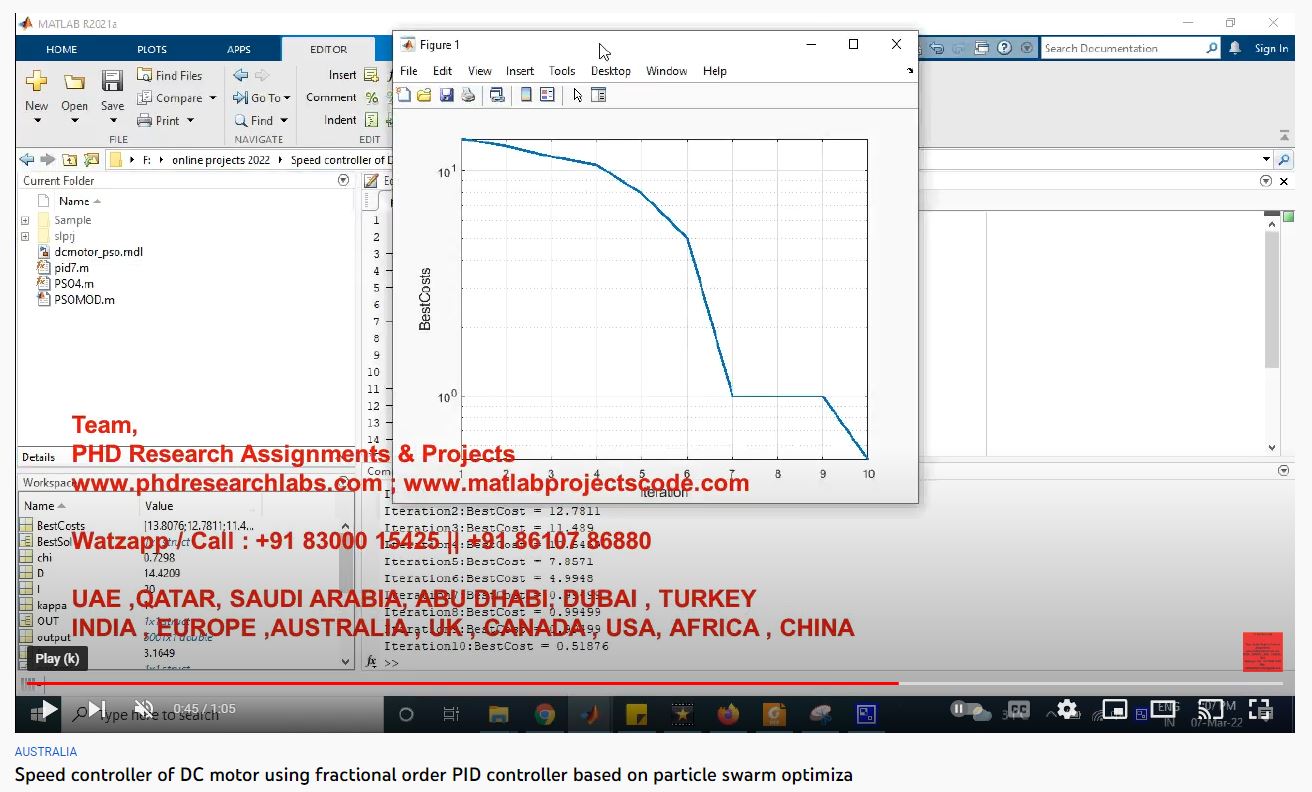
Task: Click Print Figure icon in Figure 1 toolbar
Action: (x=466, y=95)
